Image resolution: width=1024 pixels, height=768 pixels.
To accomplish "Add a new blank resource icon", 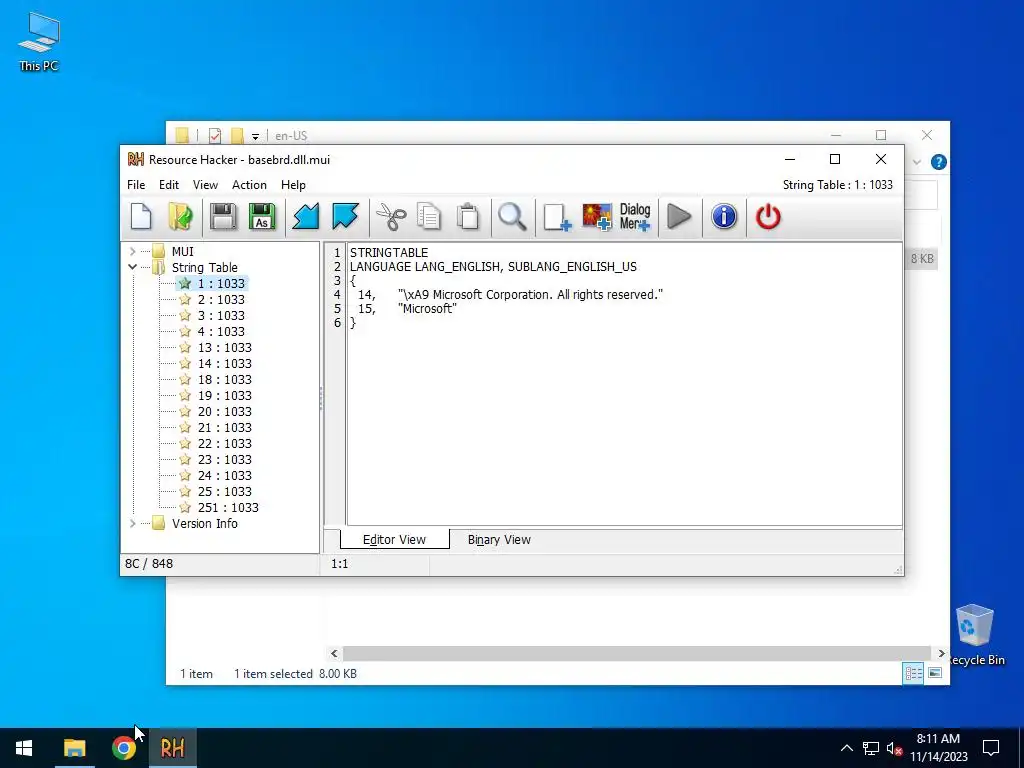I will point(556,217).
